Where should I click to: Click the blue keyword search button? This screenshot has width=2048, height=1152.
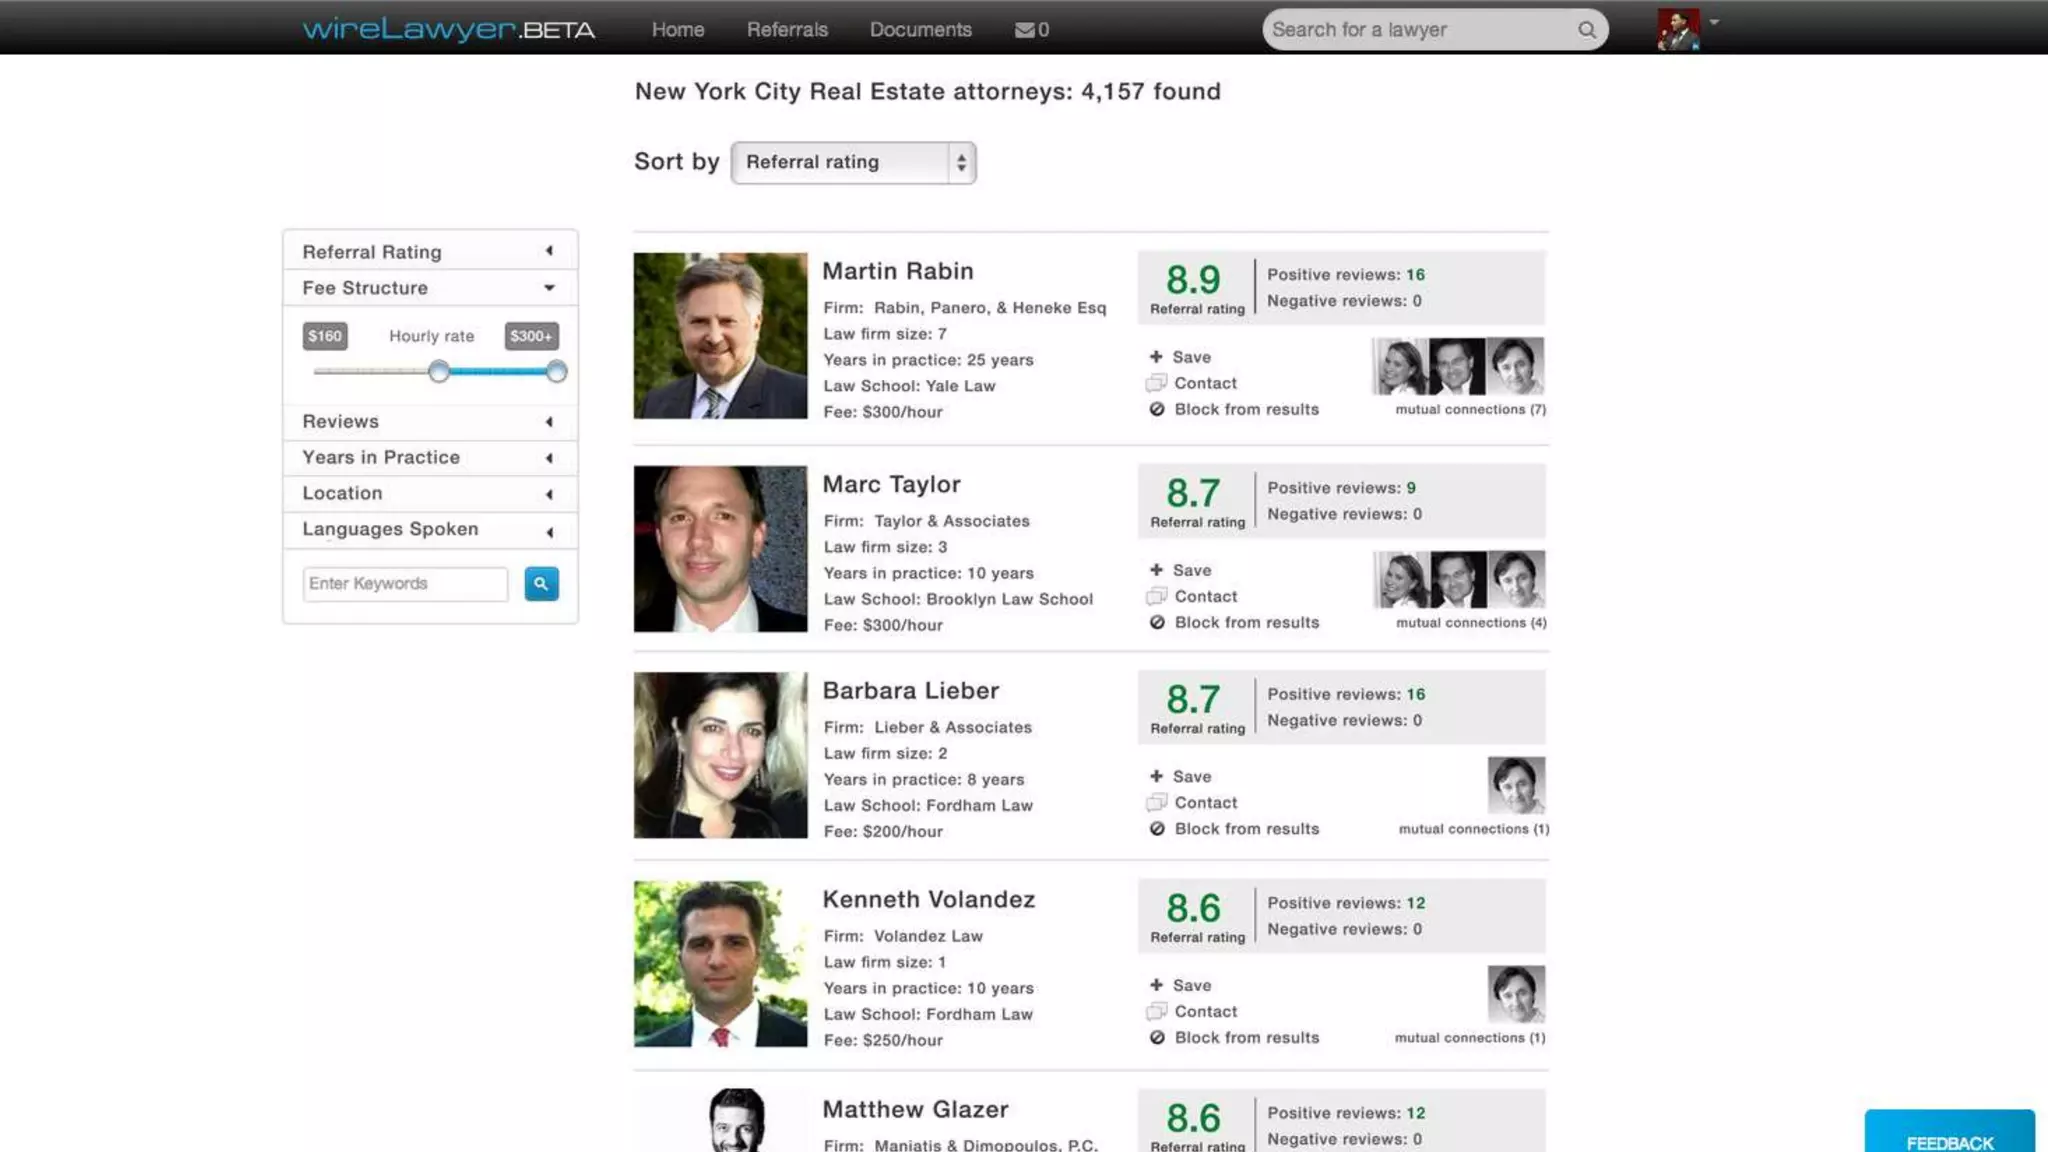click(x=541, y=583)
